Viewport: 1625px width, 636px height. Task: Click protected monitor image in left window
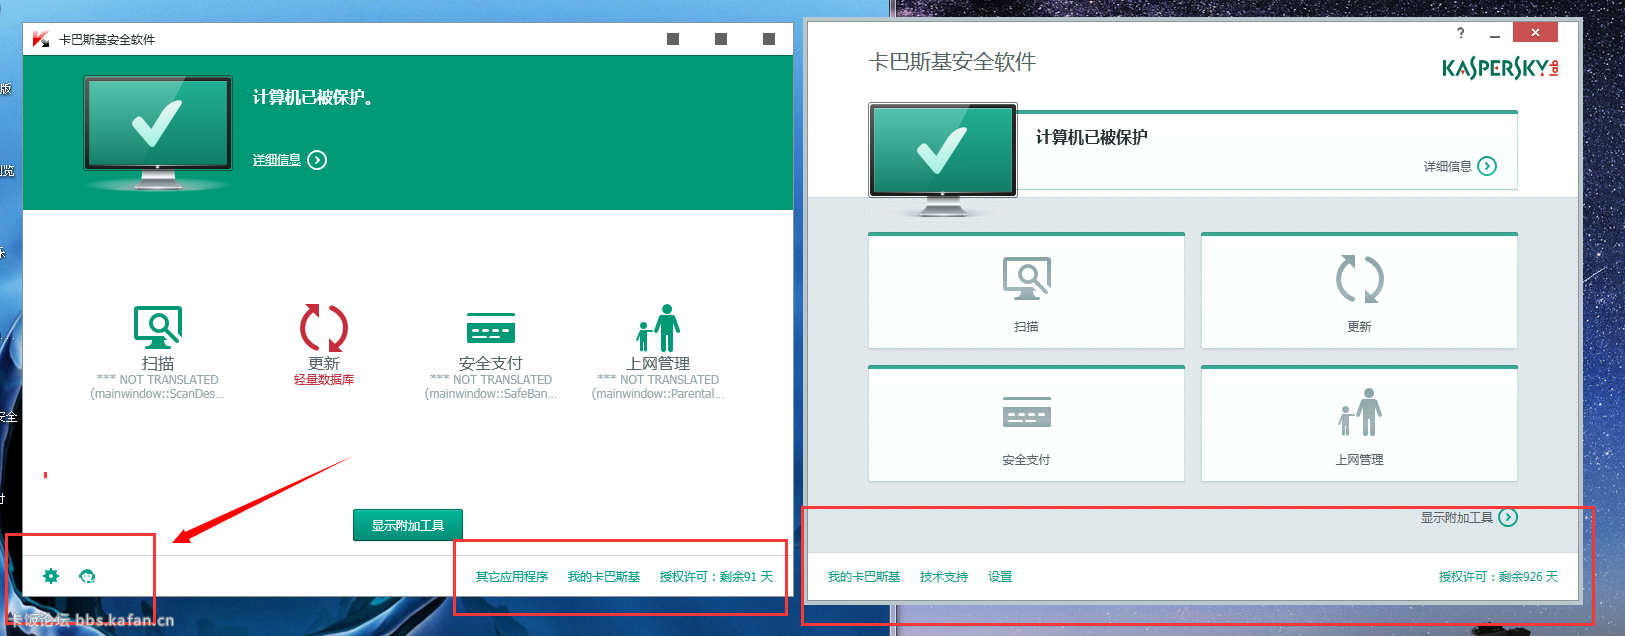pos(158,132)
